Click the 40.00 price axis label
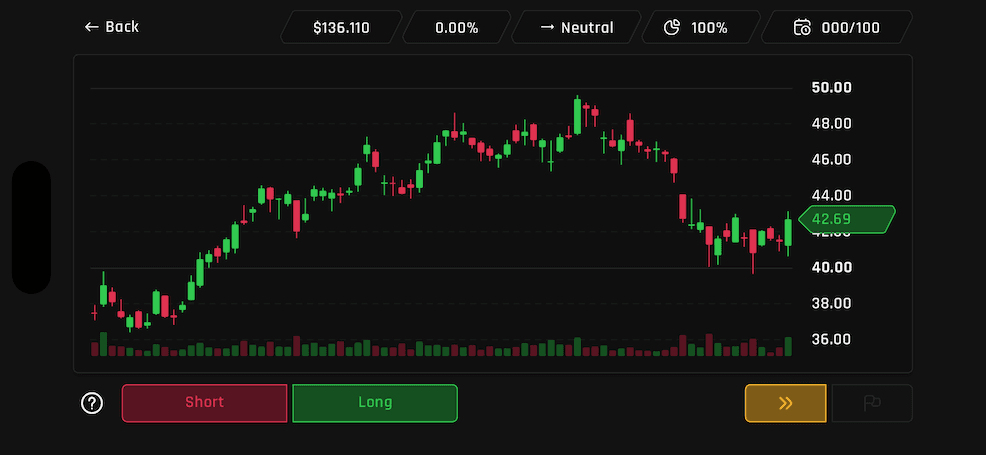 (x=831, y=267)
